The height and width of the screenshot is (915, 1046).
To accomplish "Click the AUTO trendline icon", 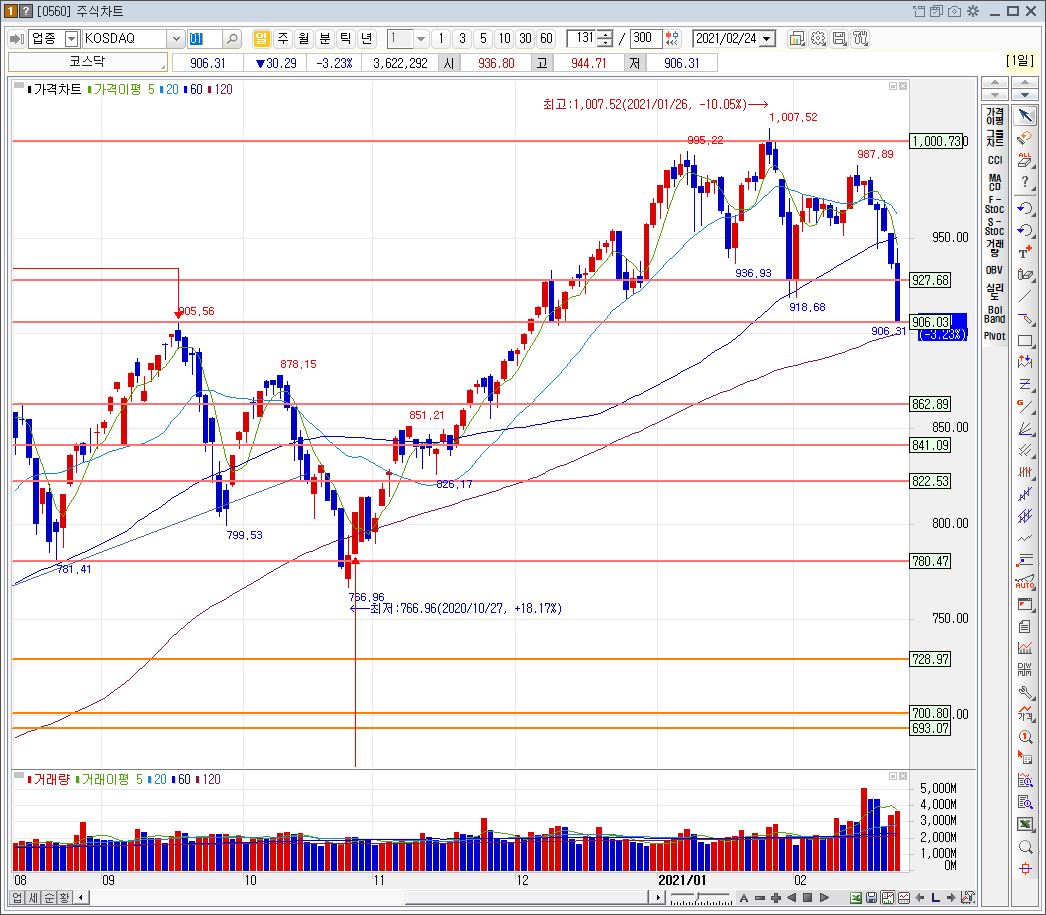I will point(1025,582).
